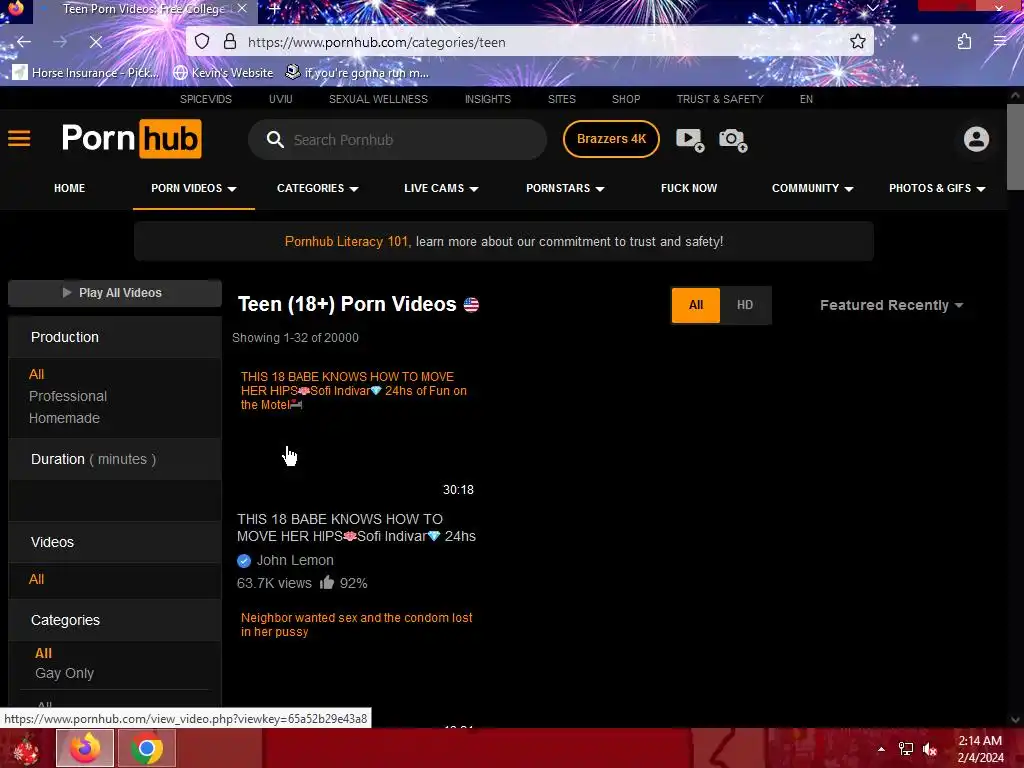Open uploader John Lemon's profile
This screenshot has width=1024, height=768.
295,560
